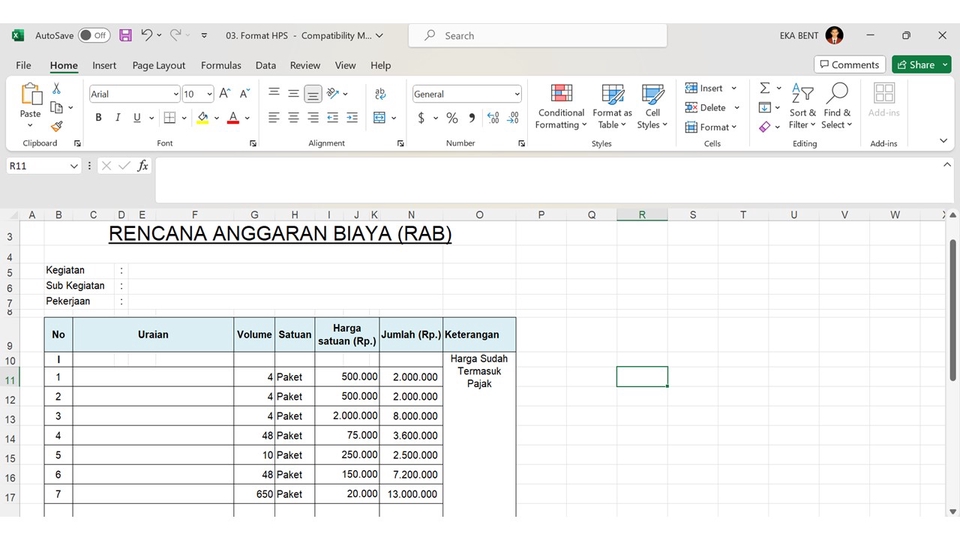Click the red Font Color A icon
This screenshot has height=540, width=960.
(233, 118)
